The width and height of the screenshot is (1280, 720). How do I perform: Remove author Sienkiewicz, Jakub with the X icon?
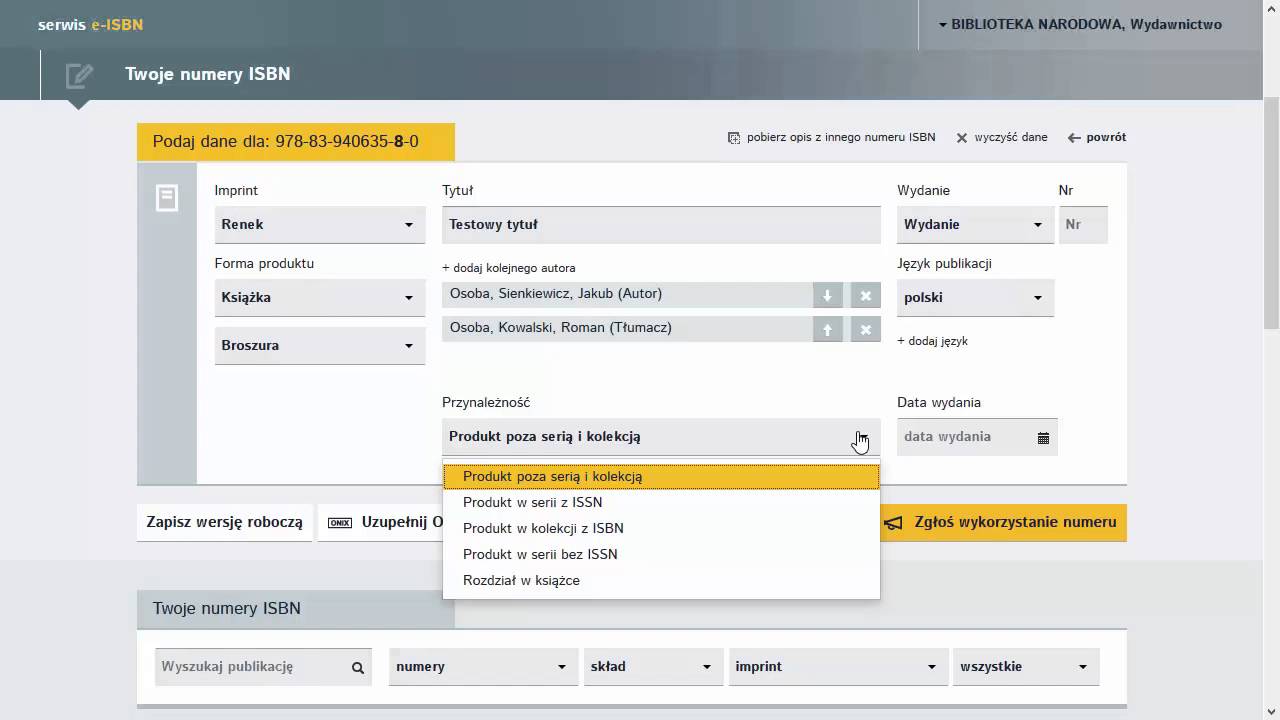point(866,295)
